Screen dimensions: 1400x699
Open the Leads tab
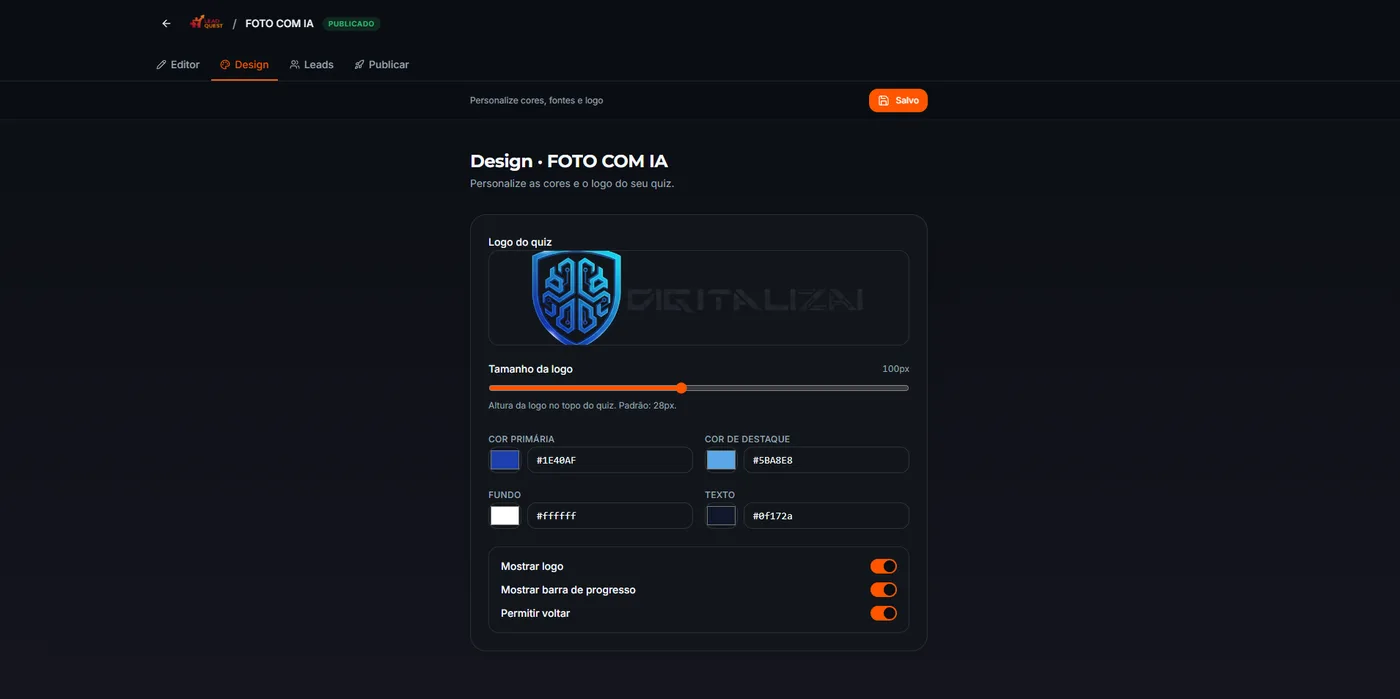pyautogui.click(x=311, y=64)
